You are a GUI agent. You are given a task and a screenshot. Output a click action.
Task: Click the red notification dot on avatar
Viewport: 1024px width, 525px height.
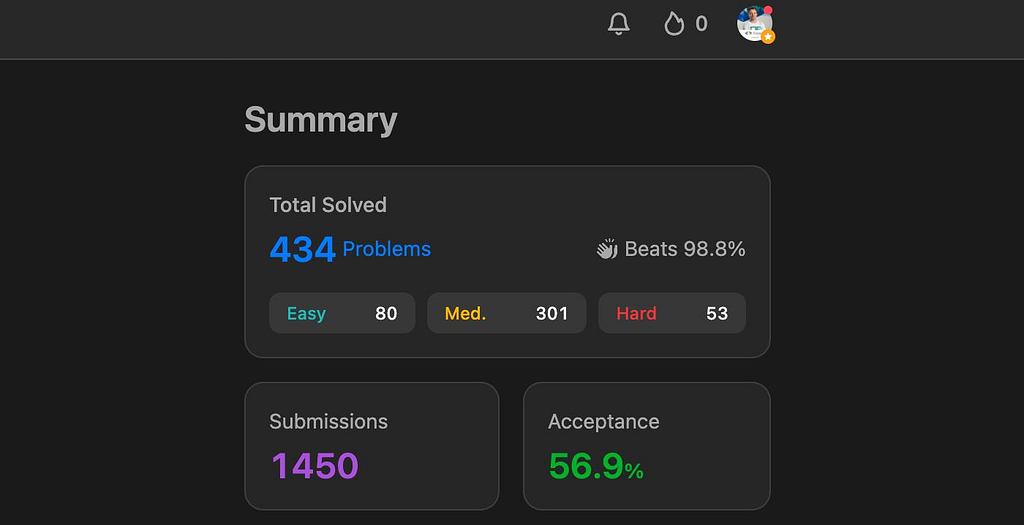768,10
